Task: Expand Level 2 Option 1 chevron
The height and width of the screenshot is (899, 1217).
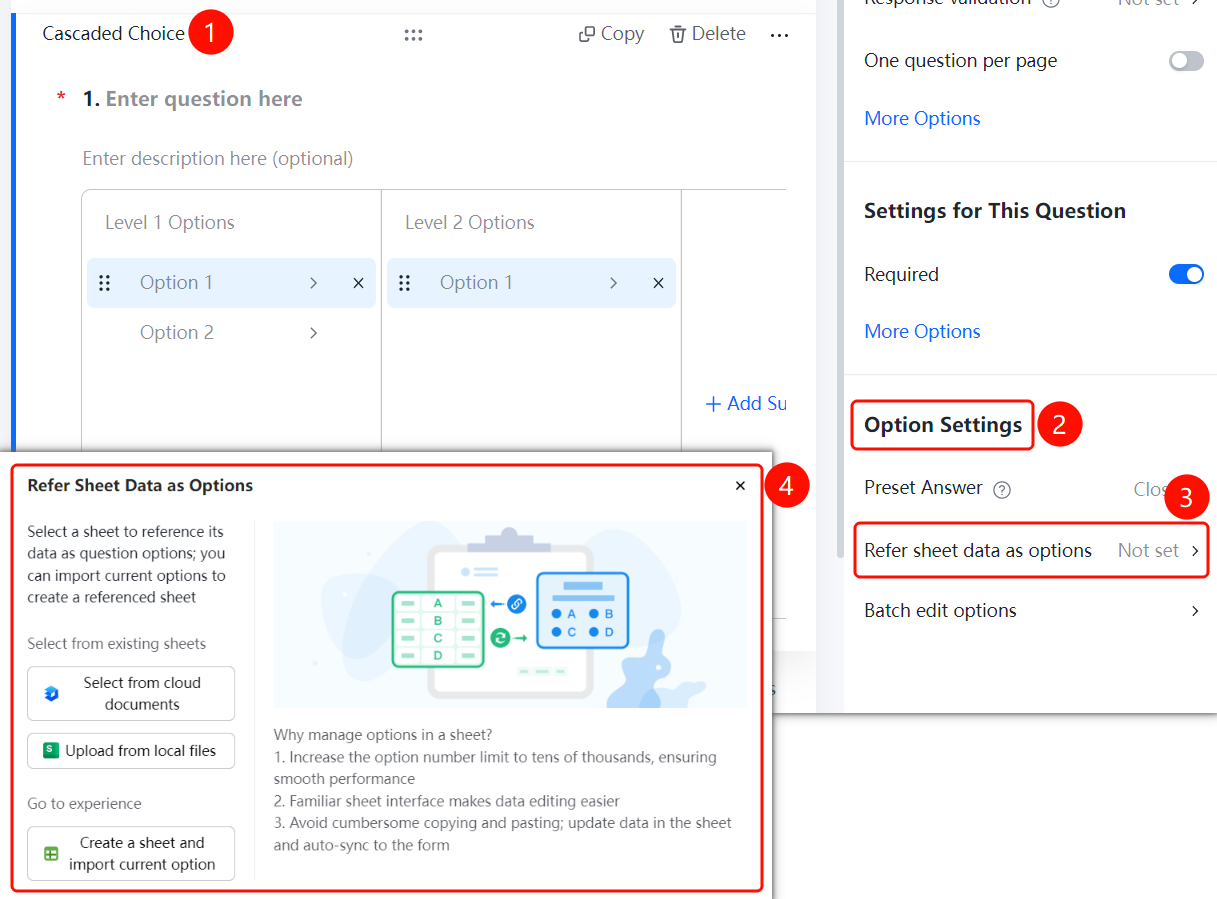Action: (613, 283)
